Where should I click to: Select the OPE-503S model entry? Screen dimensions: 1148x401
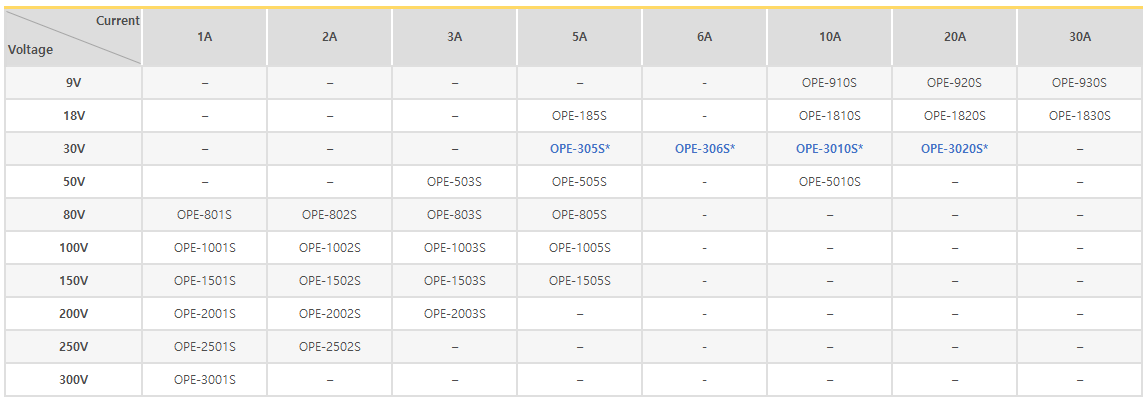tap(455, 182)
